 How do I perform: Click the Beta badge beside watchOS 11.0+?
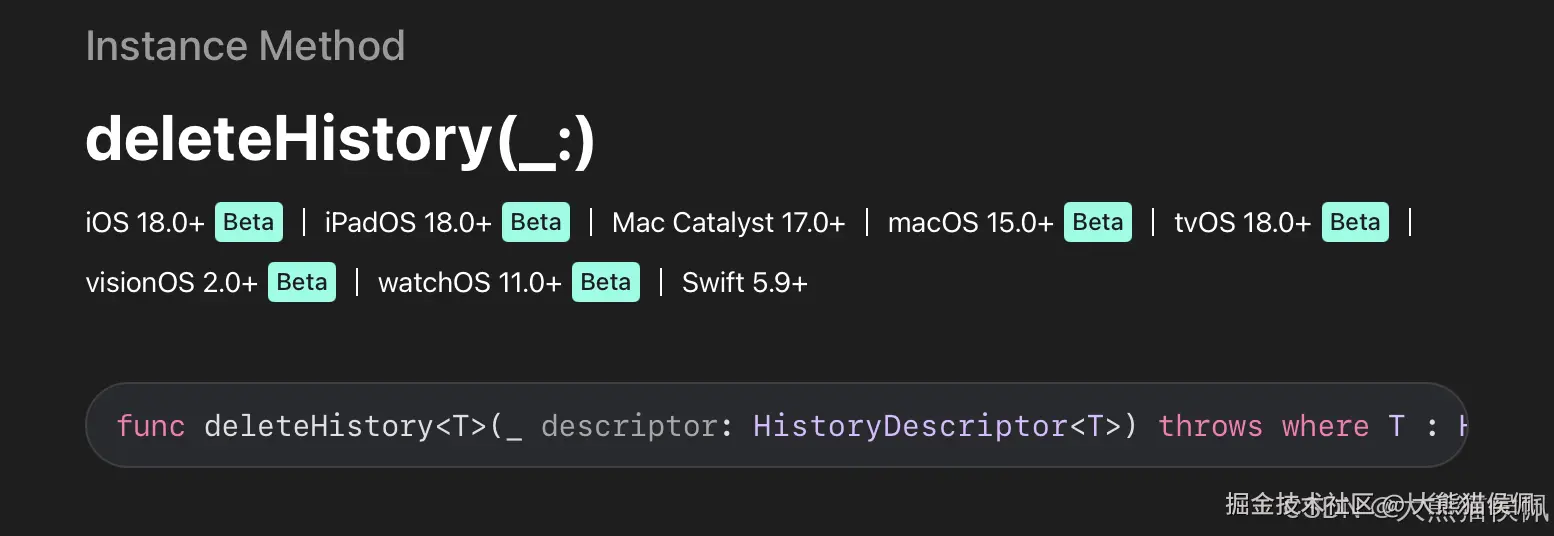click(x=606, y=283)
